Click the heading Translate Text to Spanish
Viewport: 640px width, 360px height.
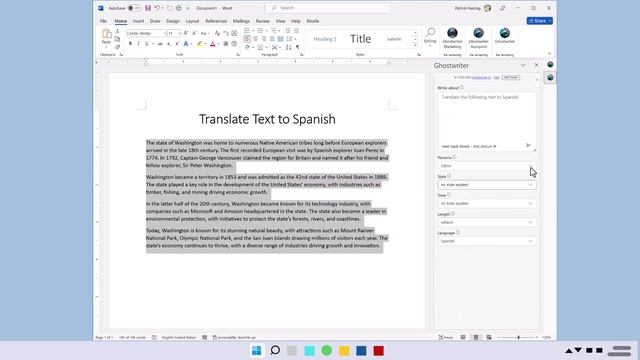[x=267, y=119]
